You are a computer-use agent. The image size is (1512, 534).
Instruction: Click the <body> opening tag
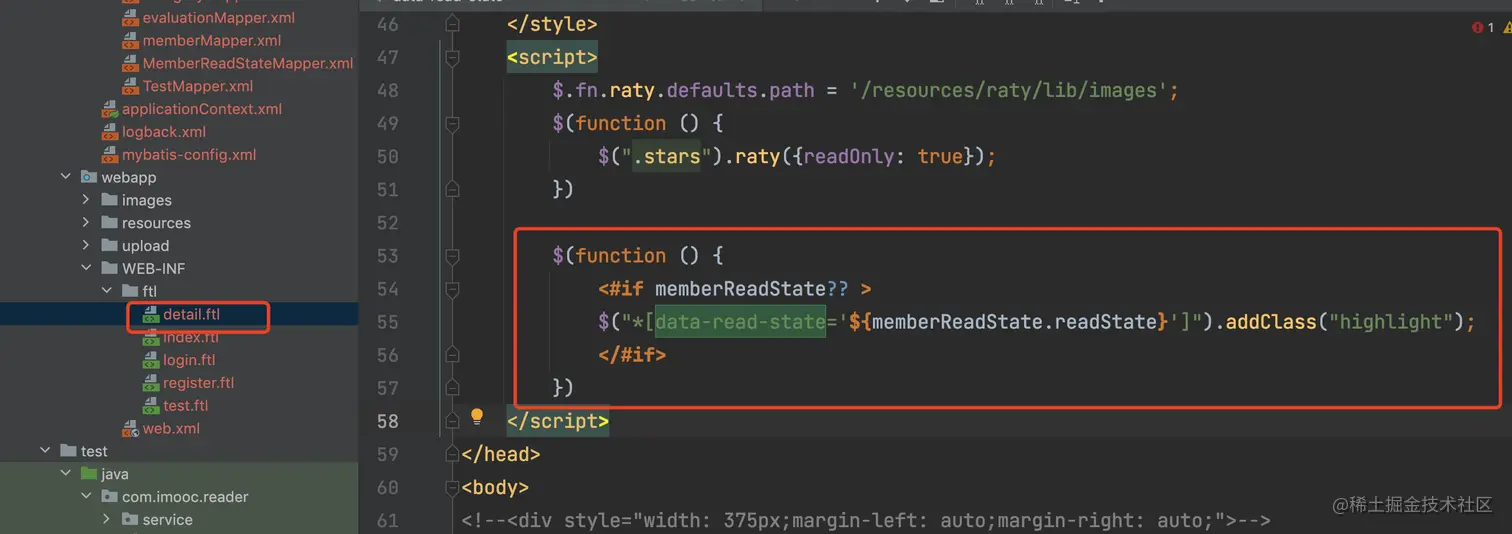pyautogui.click(x=495, y=488)
